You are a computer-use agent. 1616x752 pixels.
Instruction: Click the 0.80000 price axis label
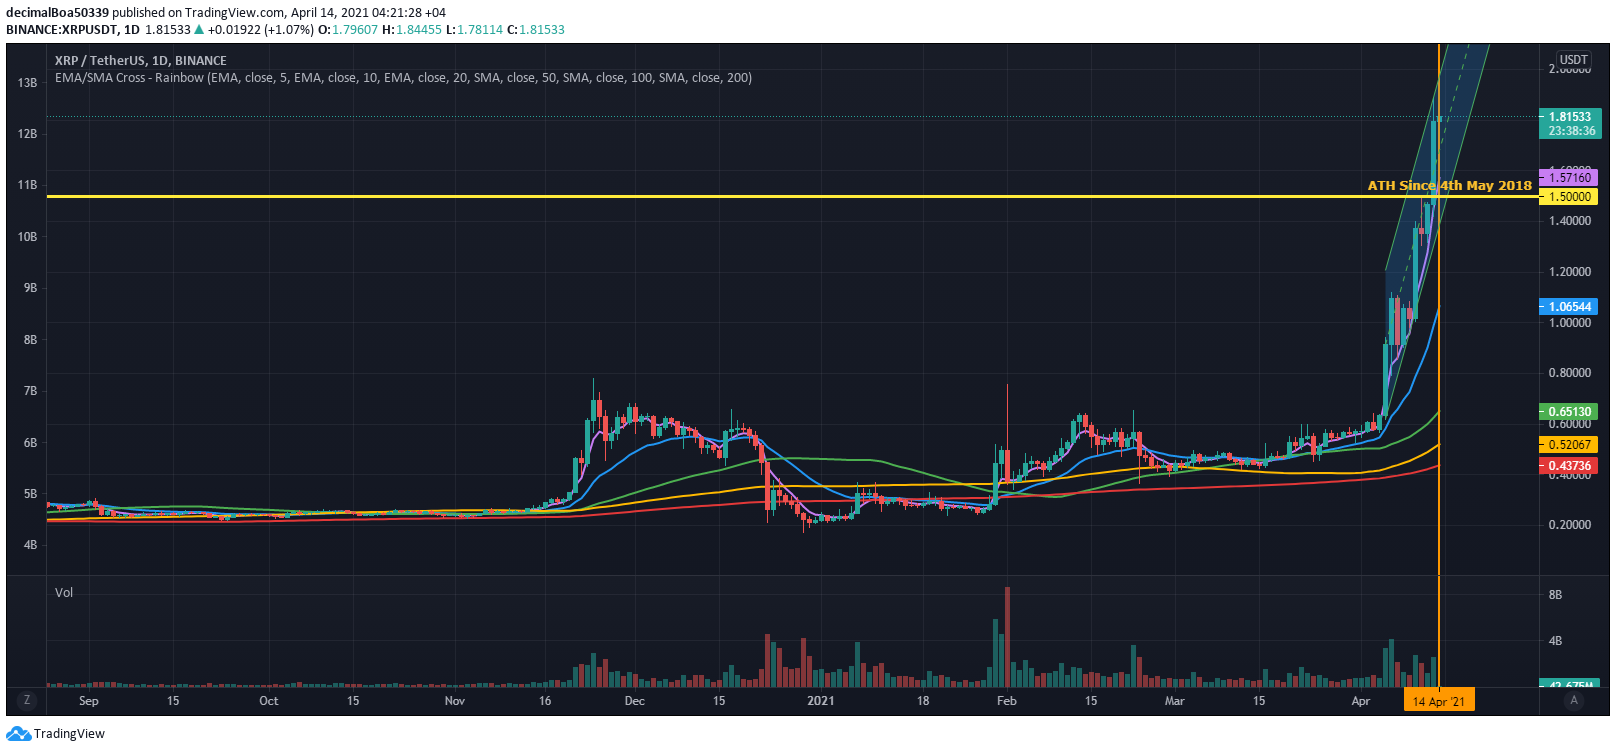coord(1570,373)
